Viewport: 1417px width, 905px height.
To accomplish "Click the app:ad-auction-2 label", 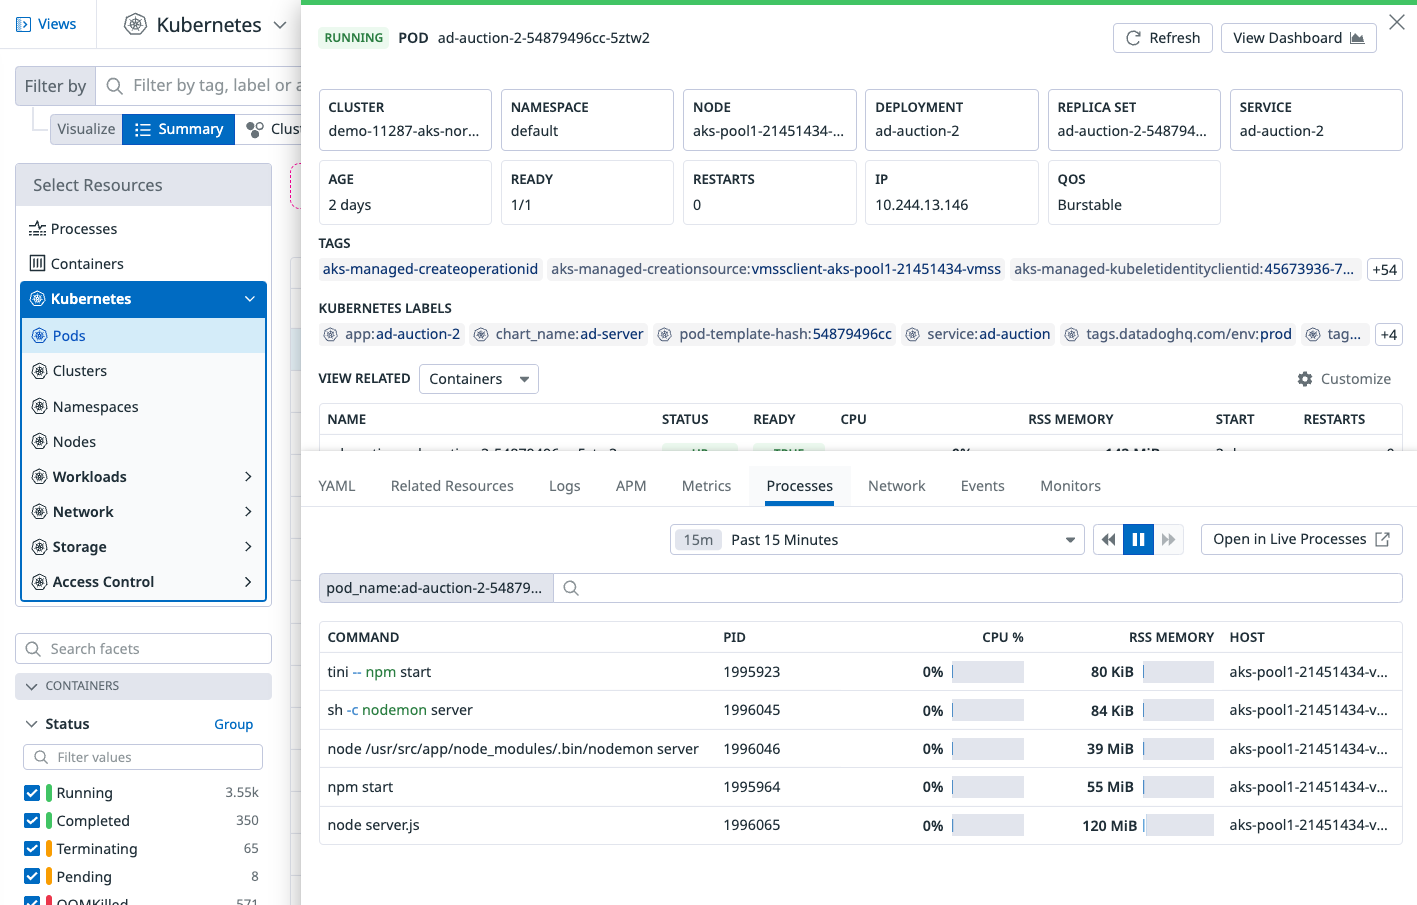I will (392, 334).
